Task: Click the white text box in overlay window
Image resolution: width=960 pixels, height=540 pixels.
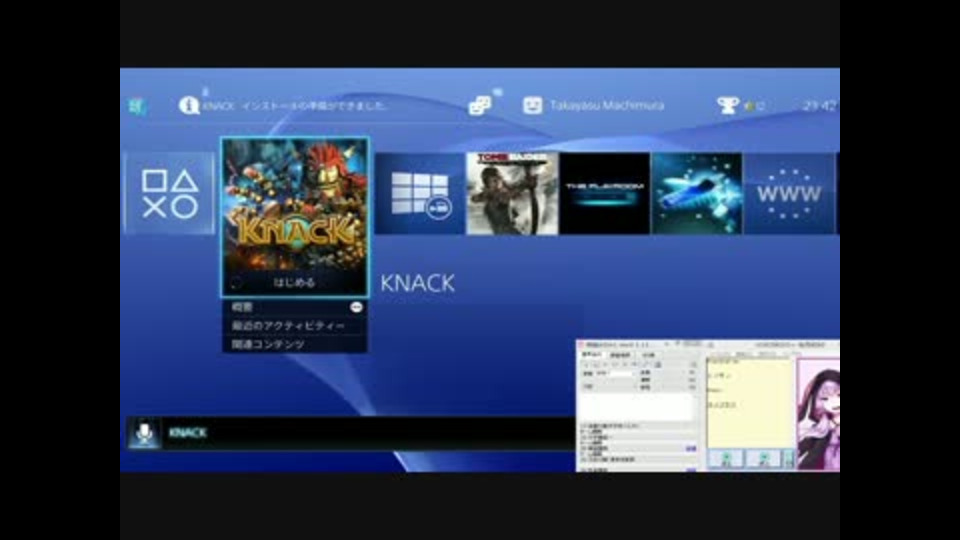Action: 637,407
